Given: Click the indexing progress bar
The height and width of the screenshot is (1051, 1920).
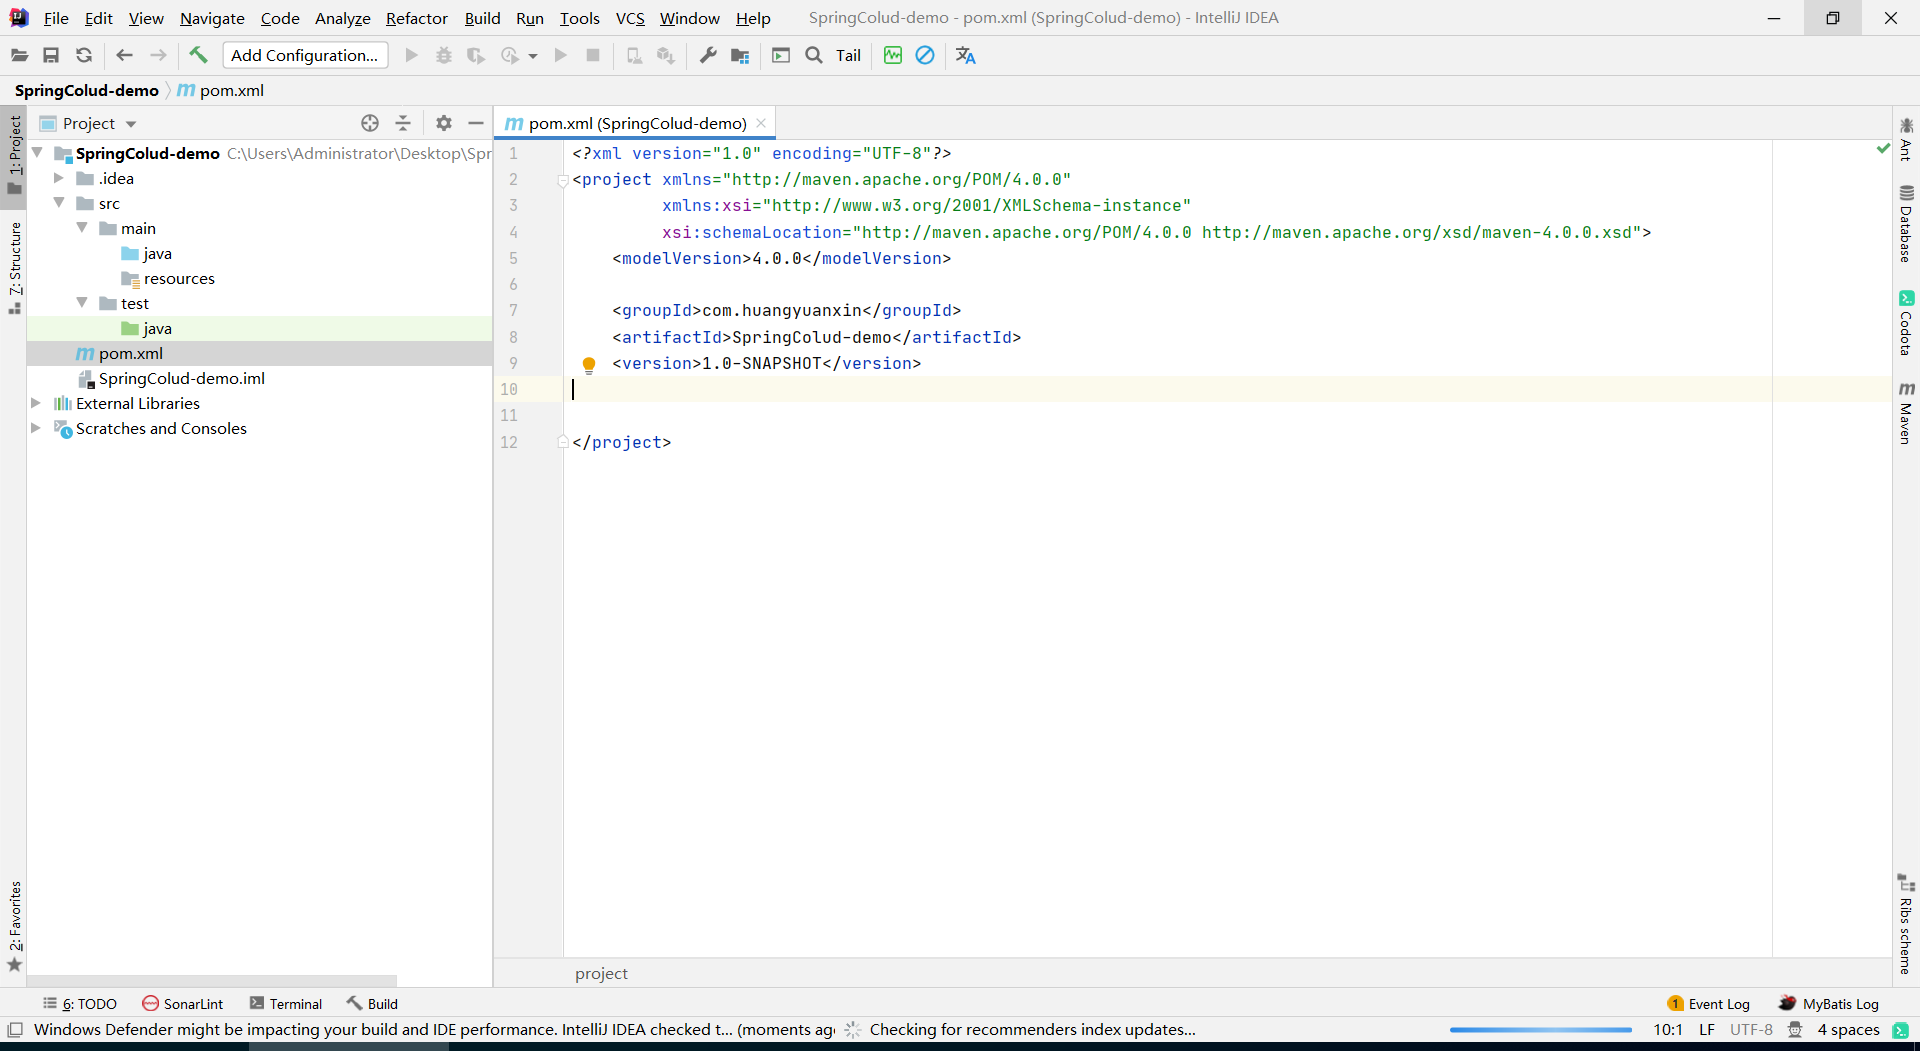Looking at the screenshot, I should point(1541,1030).
